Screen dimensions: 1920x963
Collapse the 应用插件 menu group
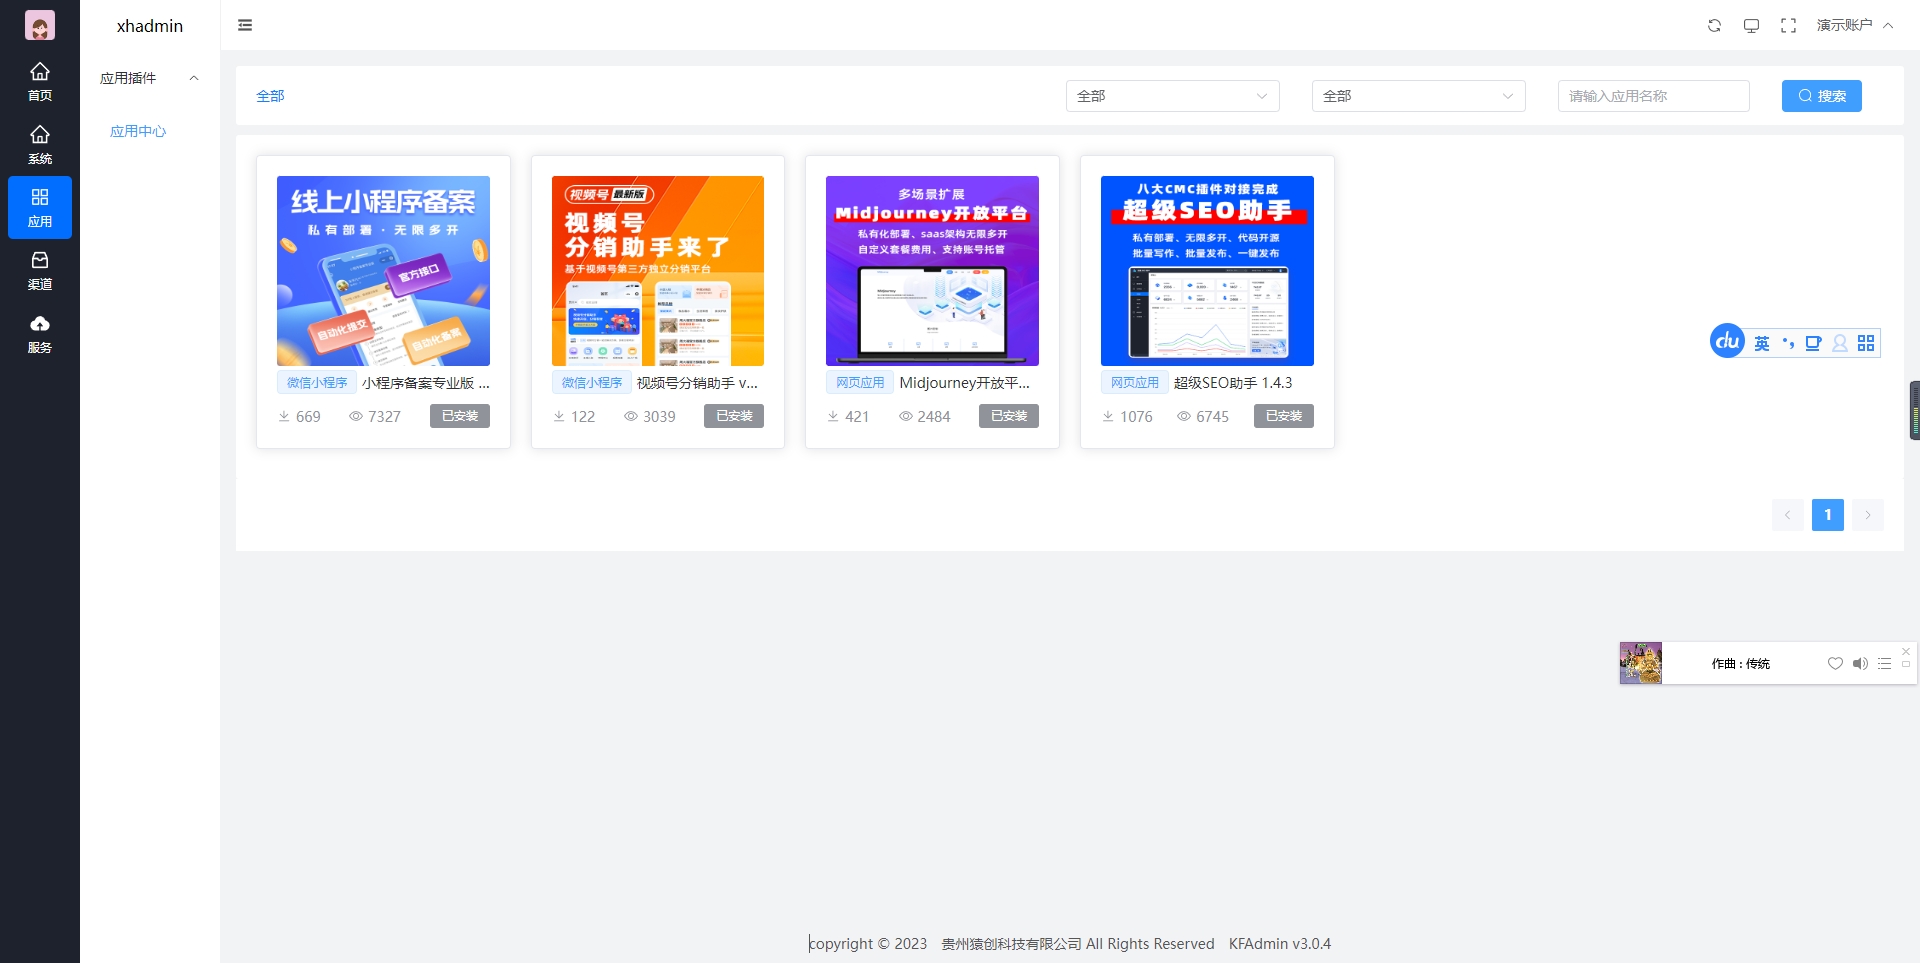[x=150, y=78]
